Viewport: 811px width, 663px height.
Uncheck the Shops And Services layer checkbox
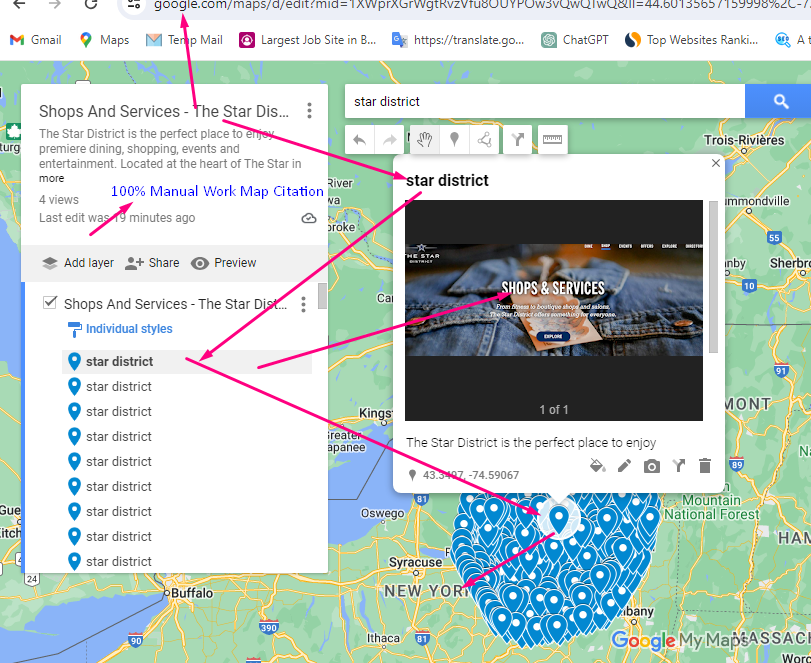tap(50, 303)
